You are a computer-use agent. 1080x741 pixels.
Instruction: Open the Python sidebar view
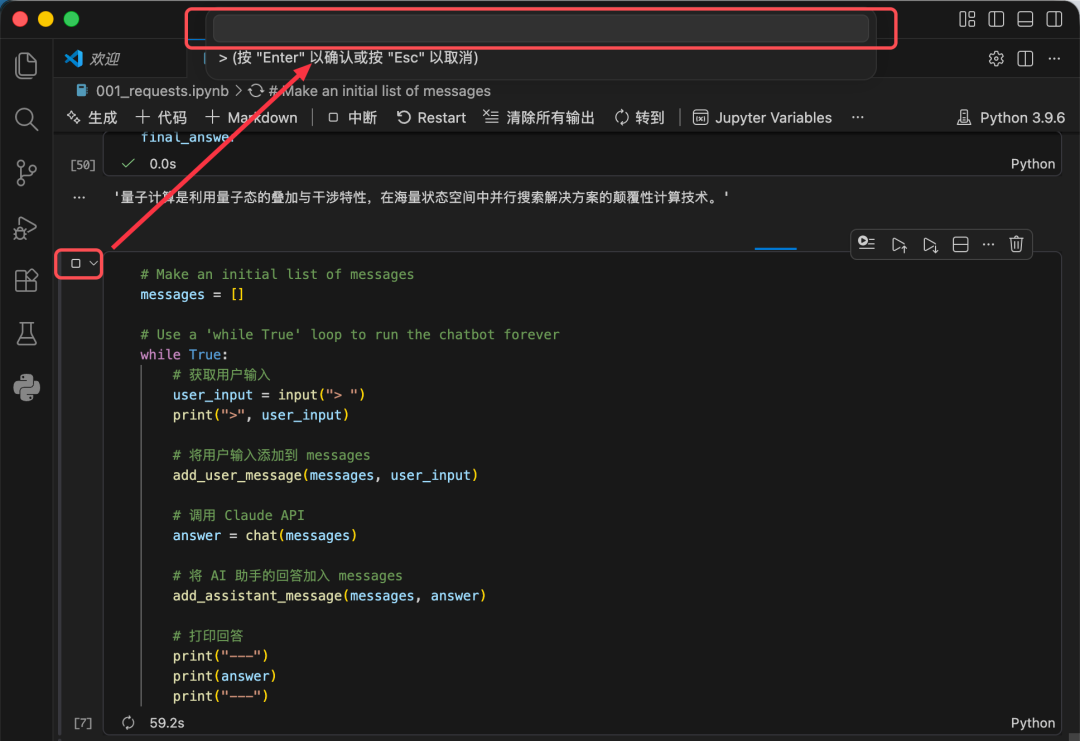tap(26, 388)
